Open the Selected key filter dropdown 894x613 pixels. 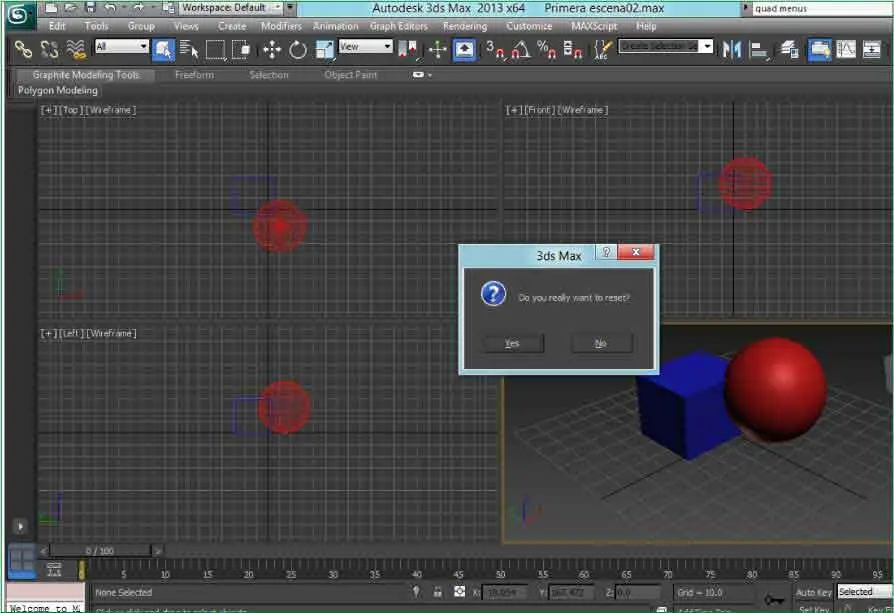(864, 592)
